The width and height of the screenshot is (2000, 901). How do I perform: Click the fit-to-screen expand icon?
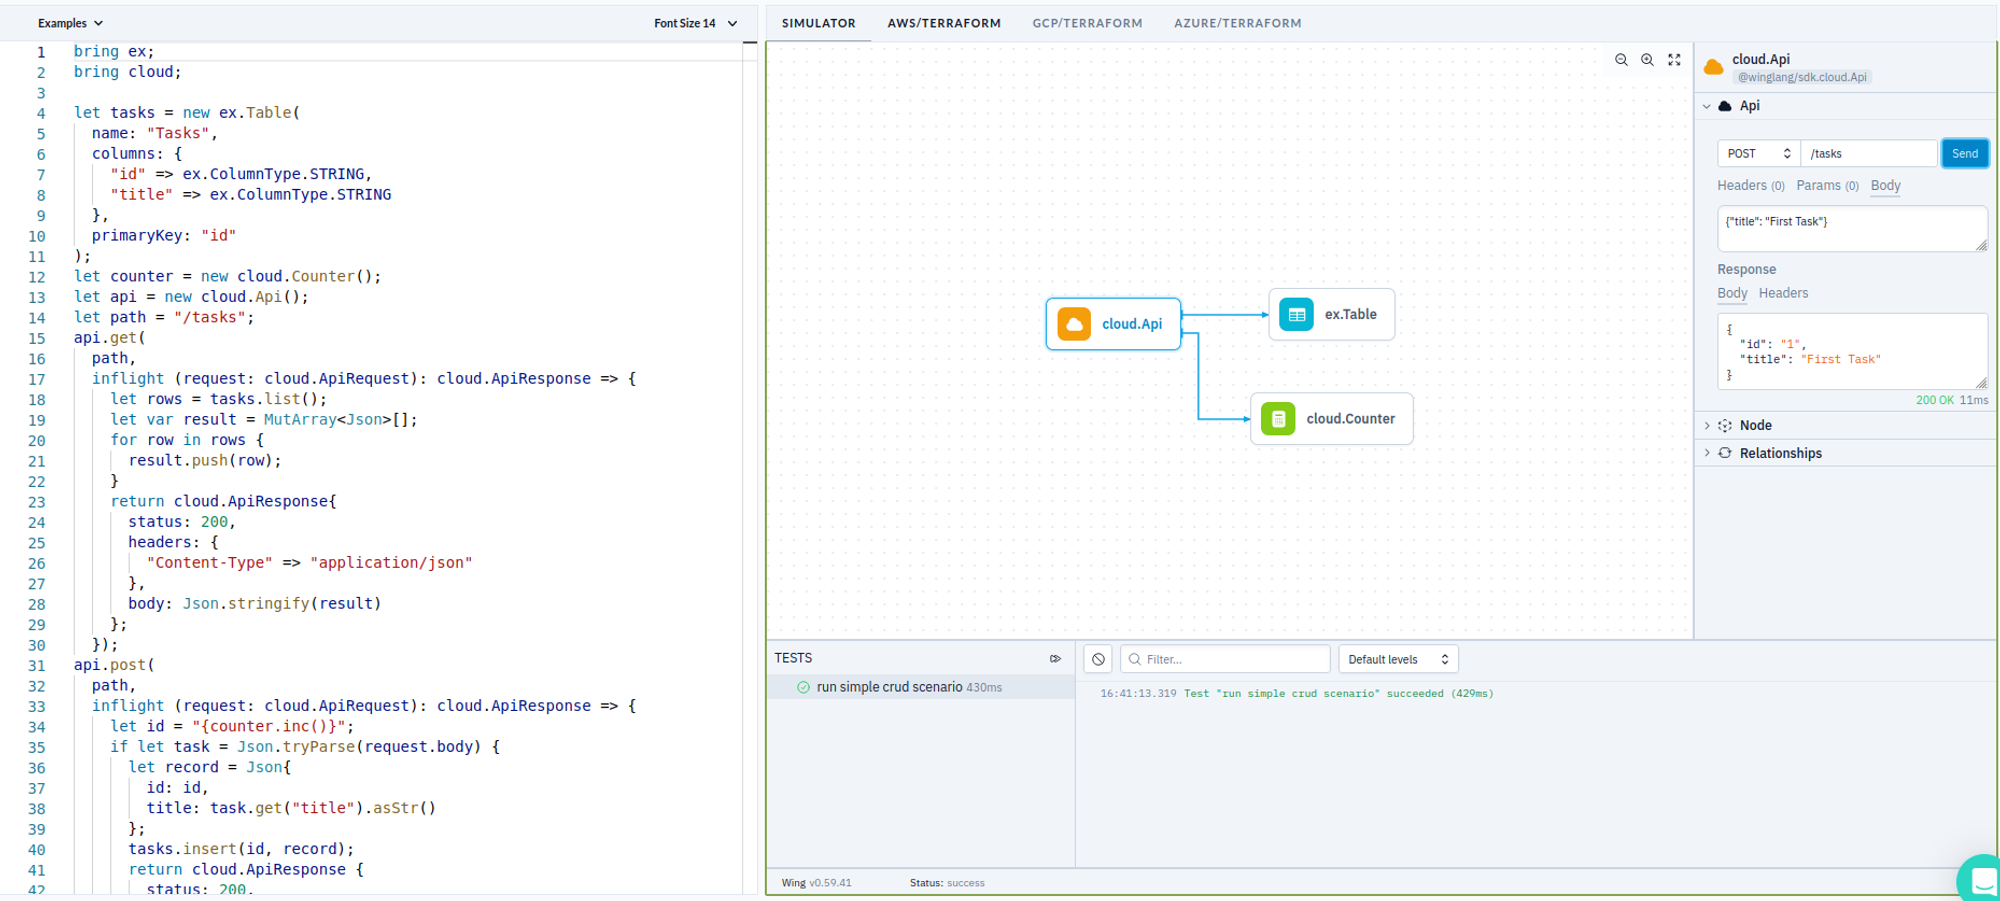1674,60
